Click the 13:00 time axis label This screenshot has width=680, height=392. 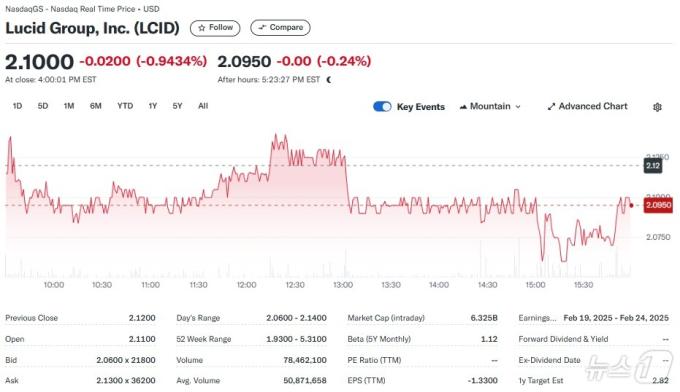pyautogui.click(x=343, y=285)
